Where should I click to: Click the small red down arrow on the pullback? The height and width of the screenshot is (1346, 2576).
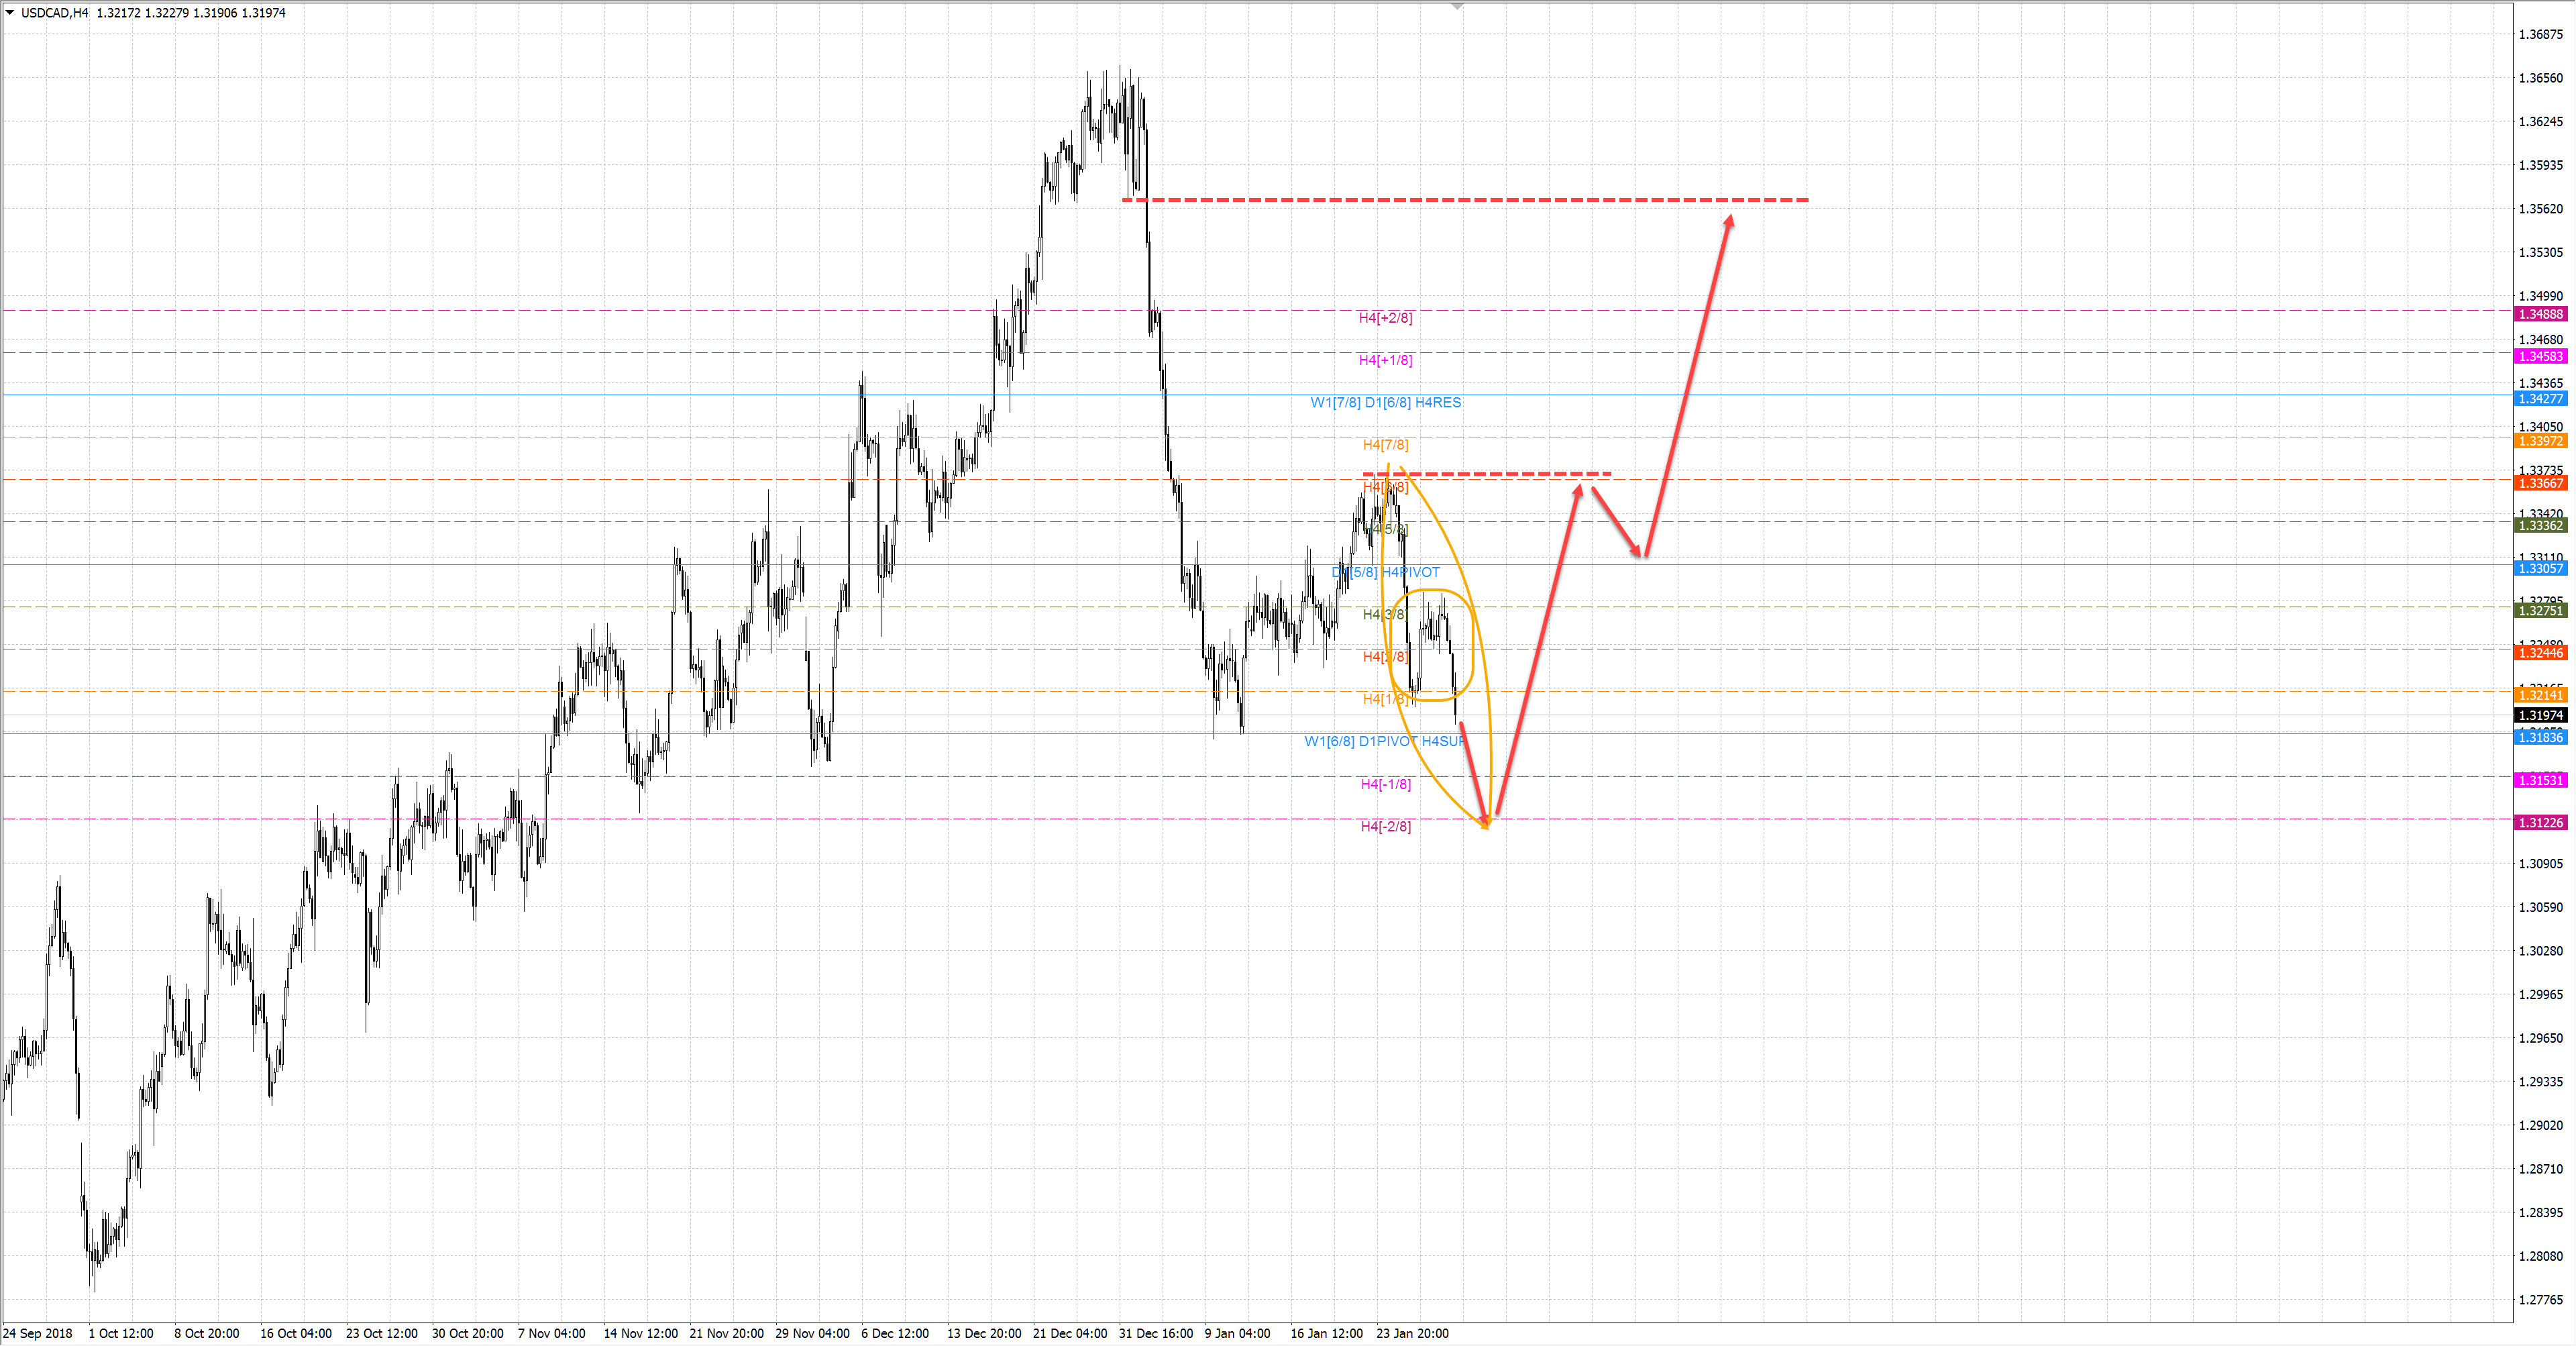tap(1617, 522)
